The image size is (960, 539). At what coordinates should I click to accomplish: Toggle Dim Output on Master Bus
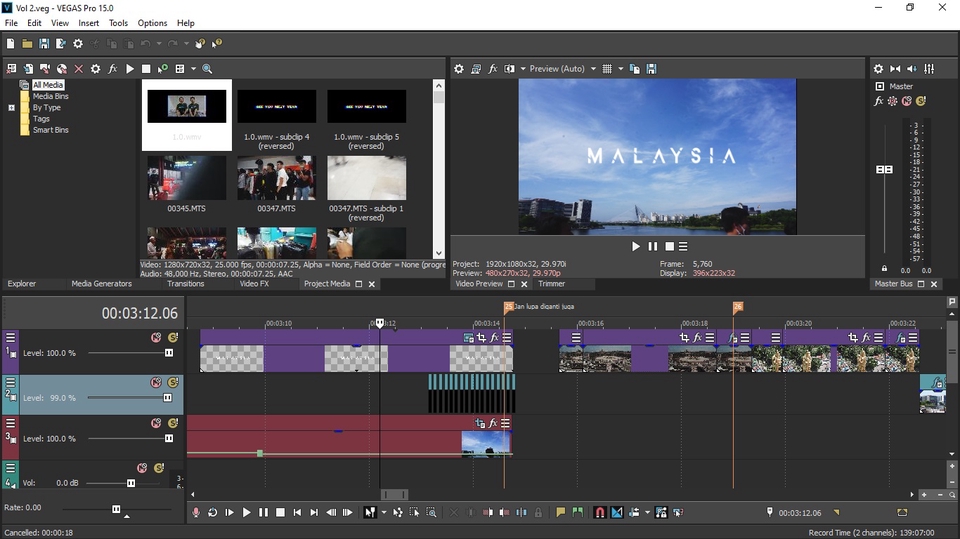[x=912, y=69]
